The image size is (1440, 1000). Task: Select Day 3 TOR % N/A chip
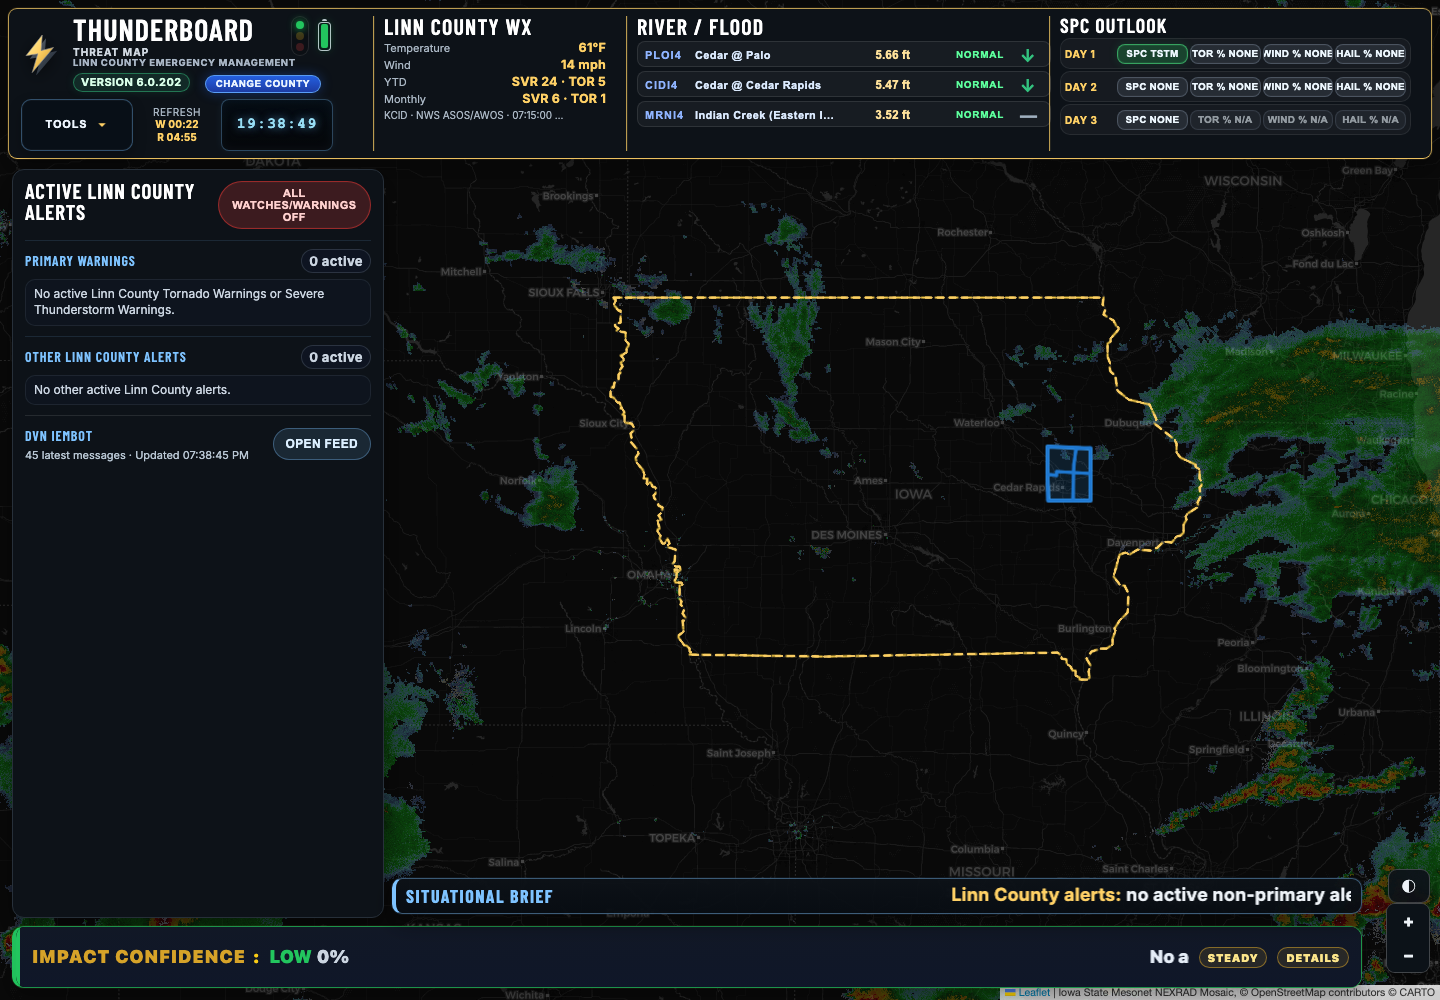1225,120
